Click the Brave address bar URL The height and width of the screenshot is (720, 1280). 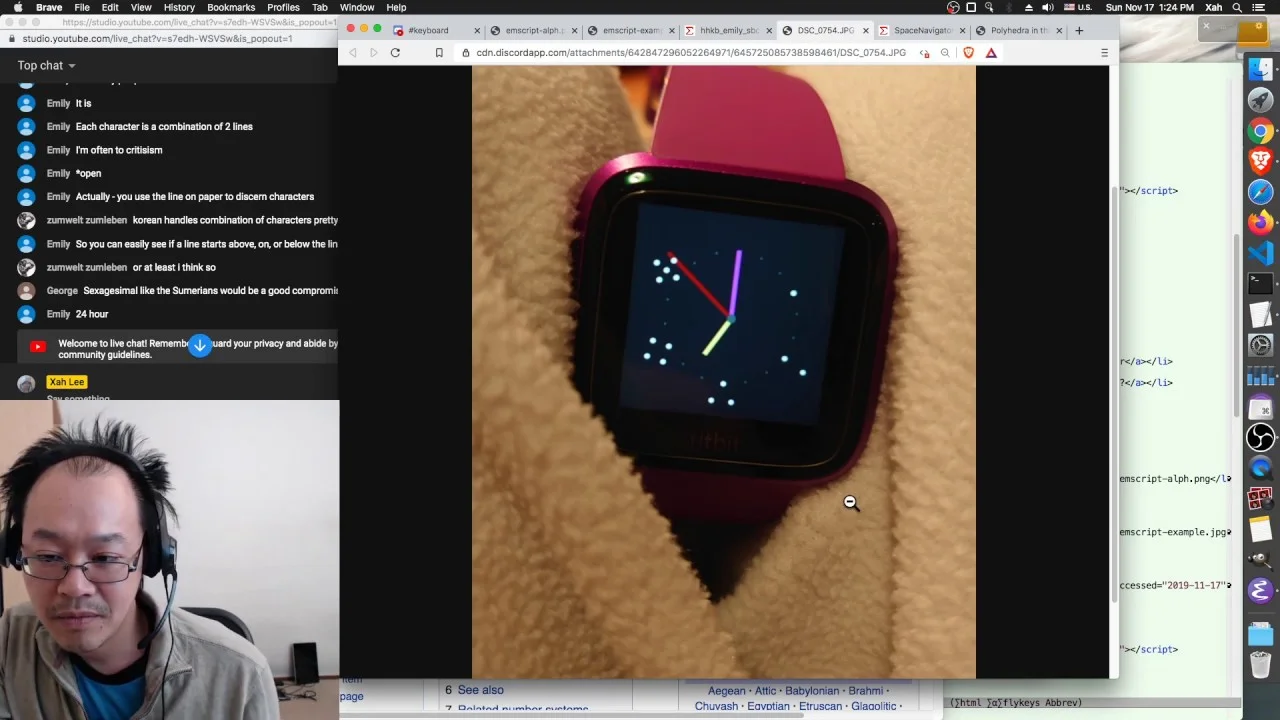point(691,52)
